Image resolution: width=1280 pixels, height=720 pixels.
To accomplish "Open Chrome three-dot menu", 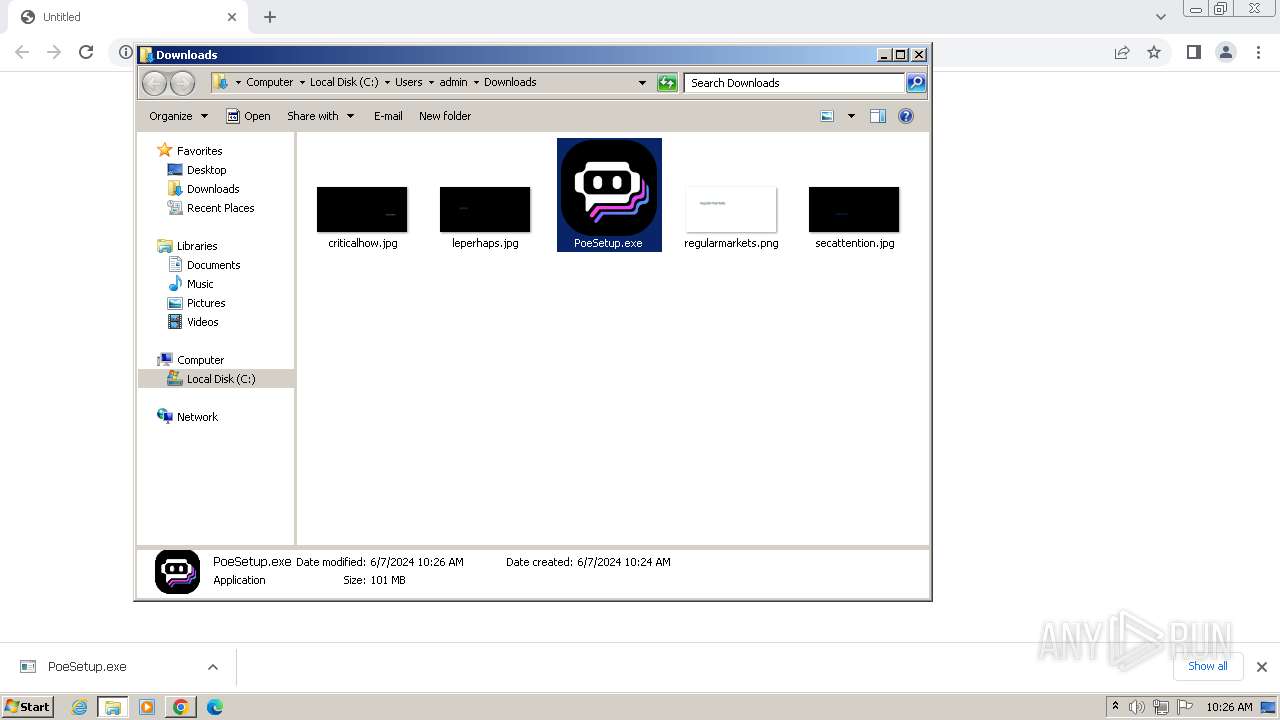I will click(1258, 52).
